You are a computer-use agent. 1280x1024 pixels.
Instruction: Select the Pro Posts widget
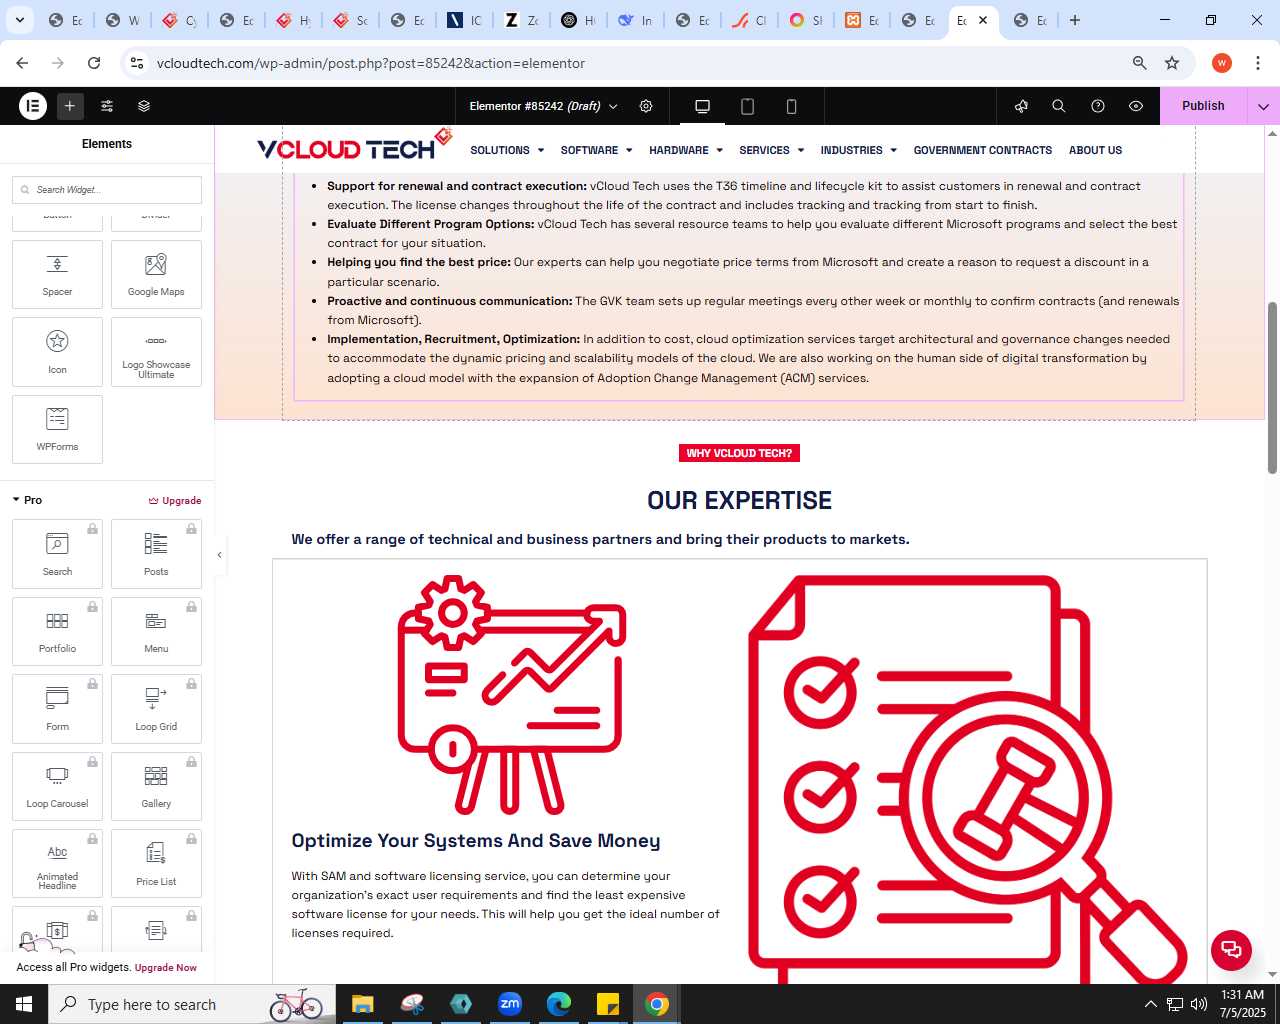click(x=156, y=554)
